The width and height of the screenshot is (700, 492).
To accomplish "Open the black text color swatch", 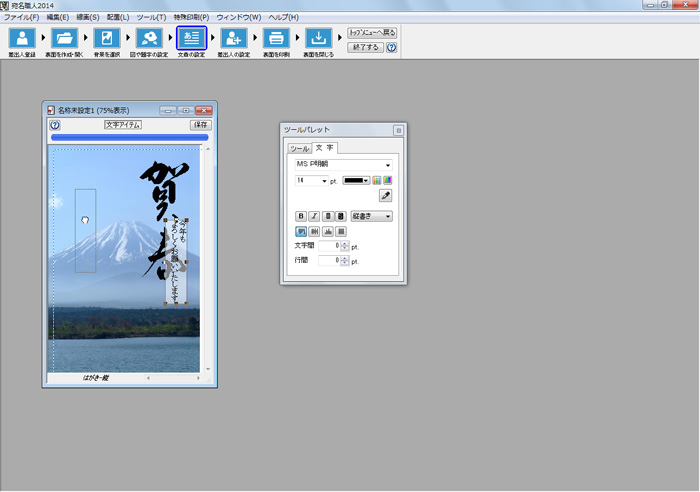I will (357, 180).
